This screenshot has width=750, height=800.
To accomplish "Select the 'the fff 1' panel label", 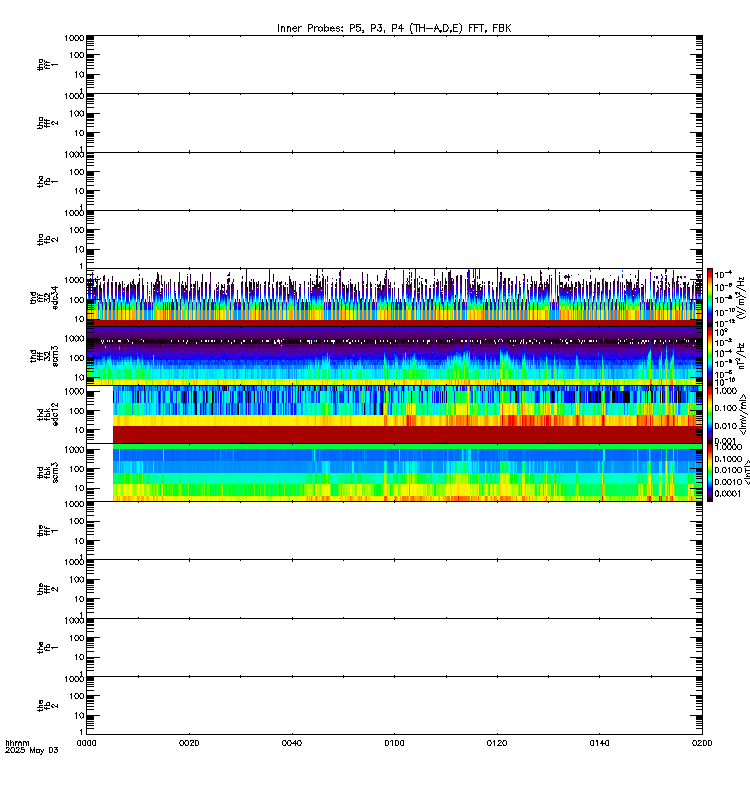I will [47, 531].
